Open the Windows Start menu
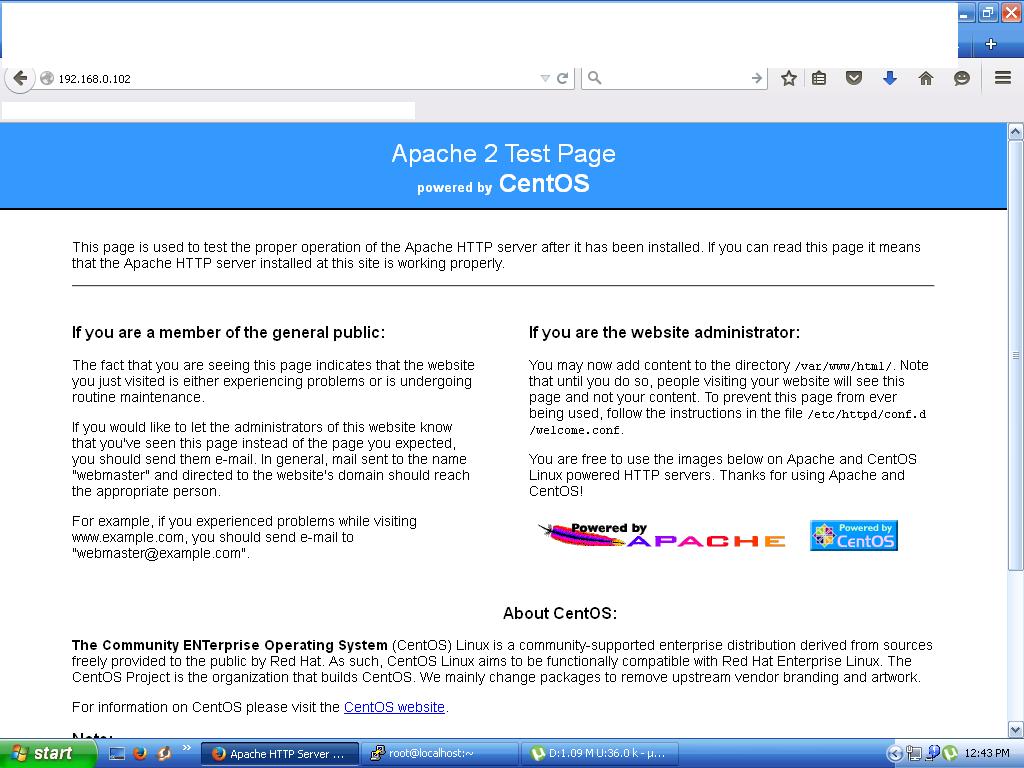Viewport: 1024px width, 768px height. click(x=47, y=754)
